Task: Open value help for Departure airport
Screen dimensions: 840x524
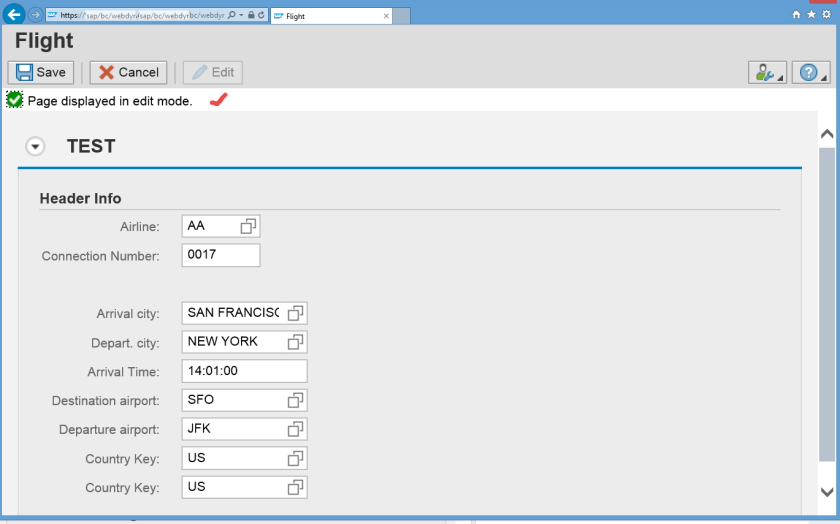Action: click(295, 429)
